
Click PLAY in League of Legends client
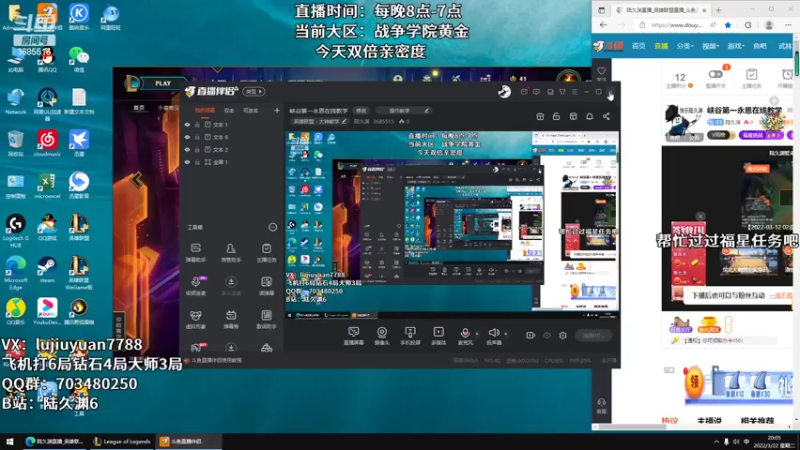163,83
